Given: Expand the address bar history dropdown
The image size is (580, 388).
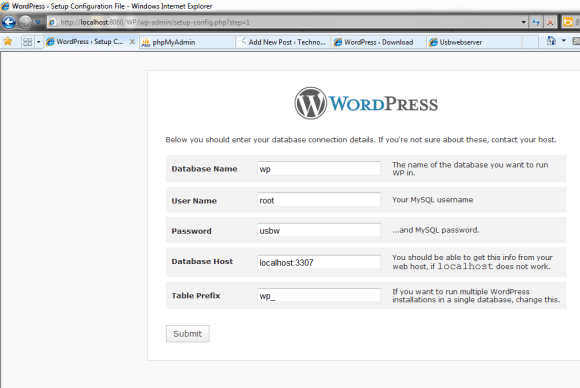Looking at the screenshot, I should 524,22.
